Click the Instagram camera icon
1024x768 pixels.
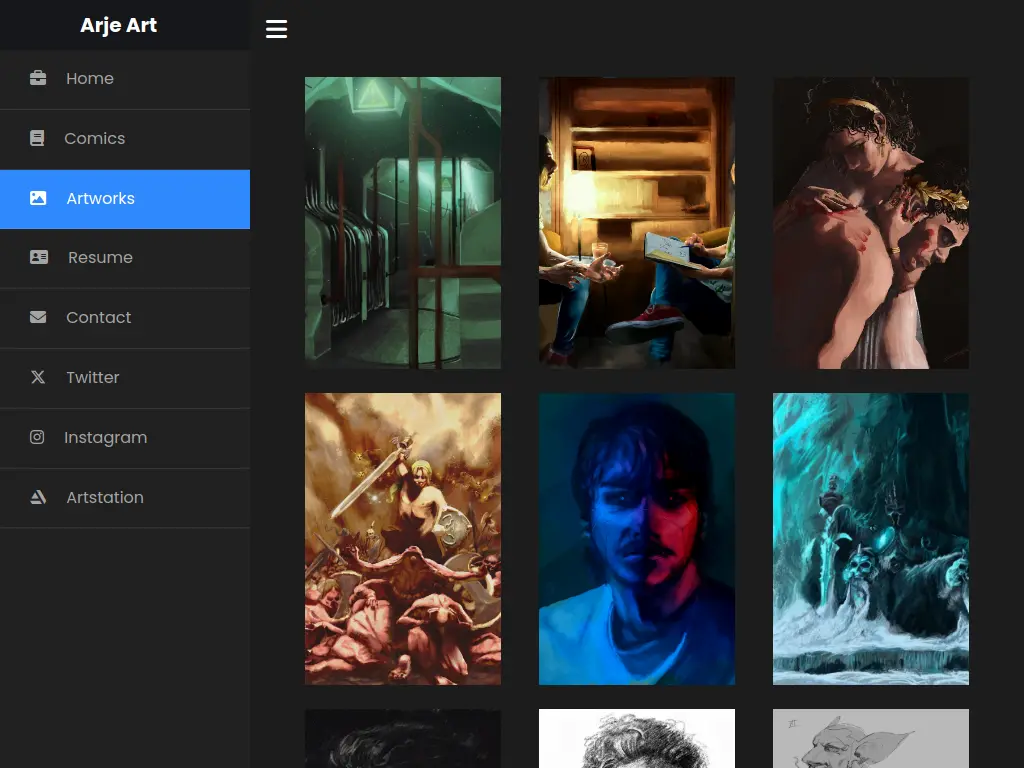(37, 437)
